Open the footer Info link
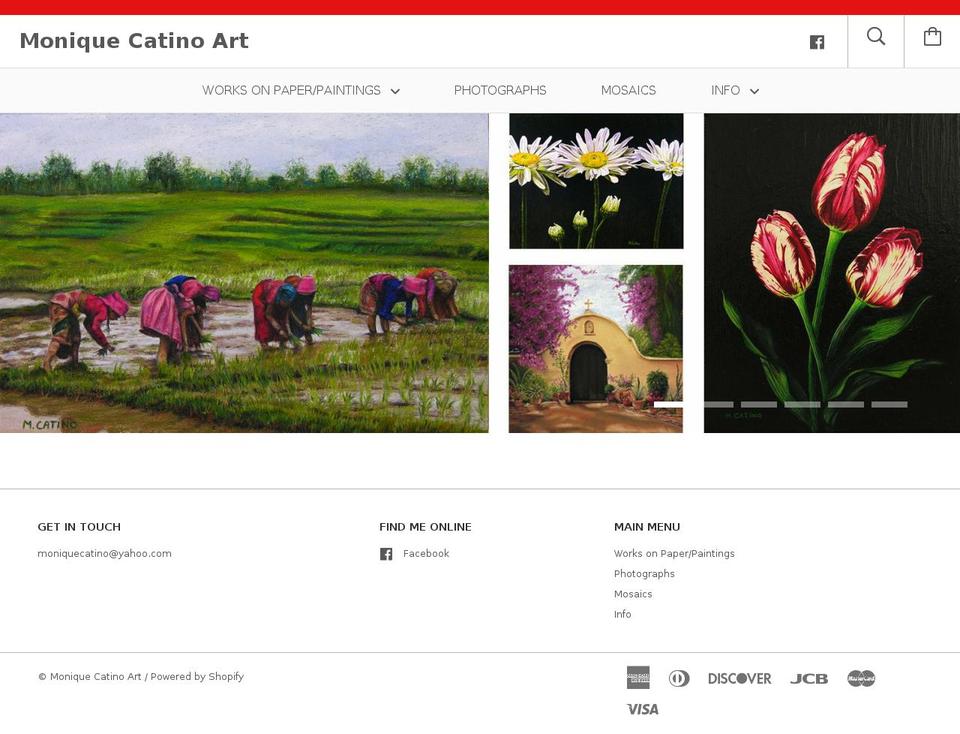The image size is (960, 734). pyautogui.click(x=623, y=614)
